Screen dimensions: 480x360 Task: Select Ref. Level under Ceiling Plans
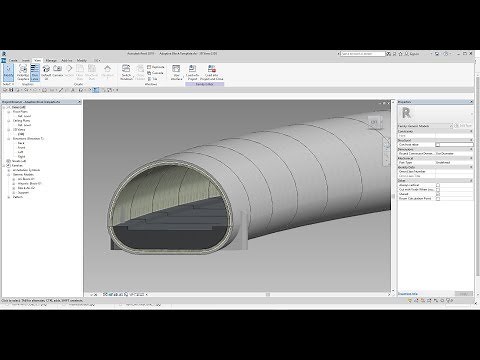pyautogui.click(x=24, y=125)
